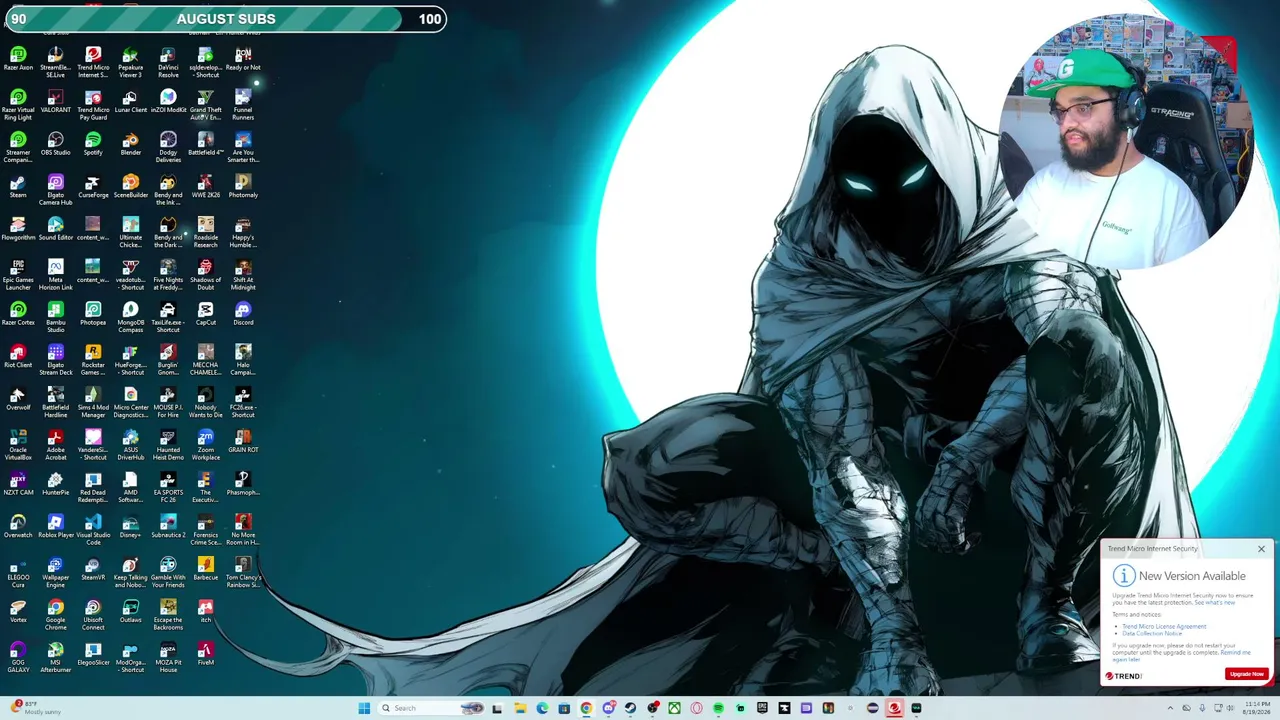This screenshot has height=720, width=1280.
Task: Select the Battlefield 4 desktop icon
Action: pyautogui.click(x=205, y=144)
